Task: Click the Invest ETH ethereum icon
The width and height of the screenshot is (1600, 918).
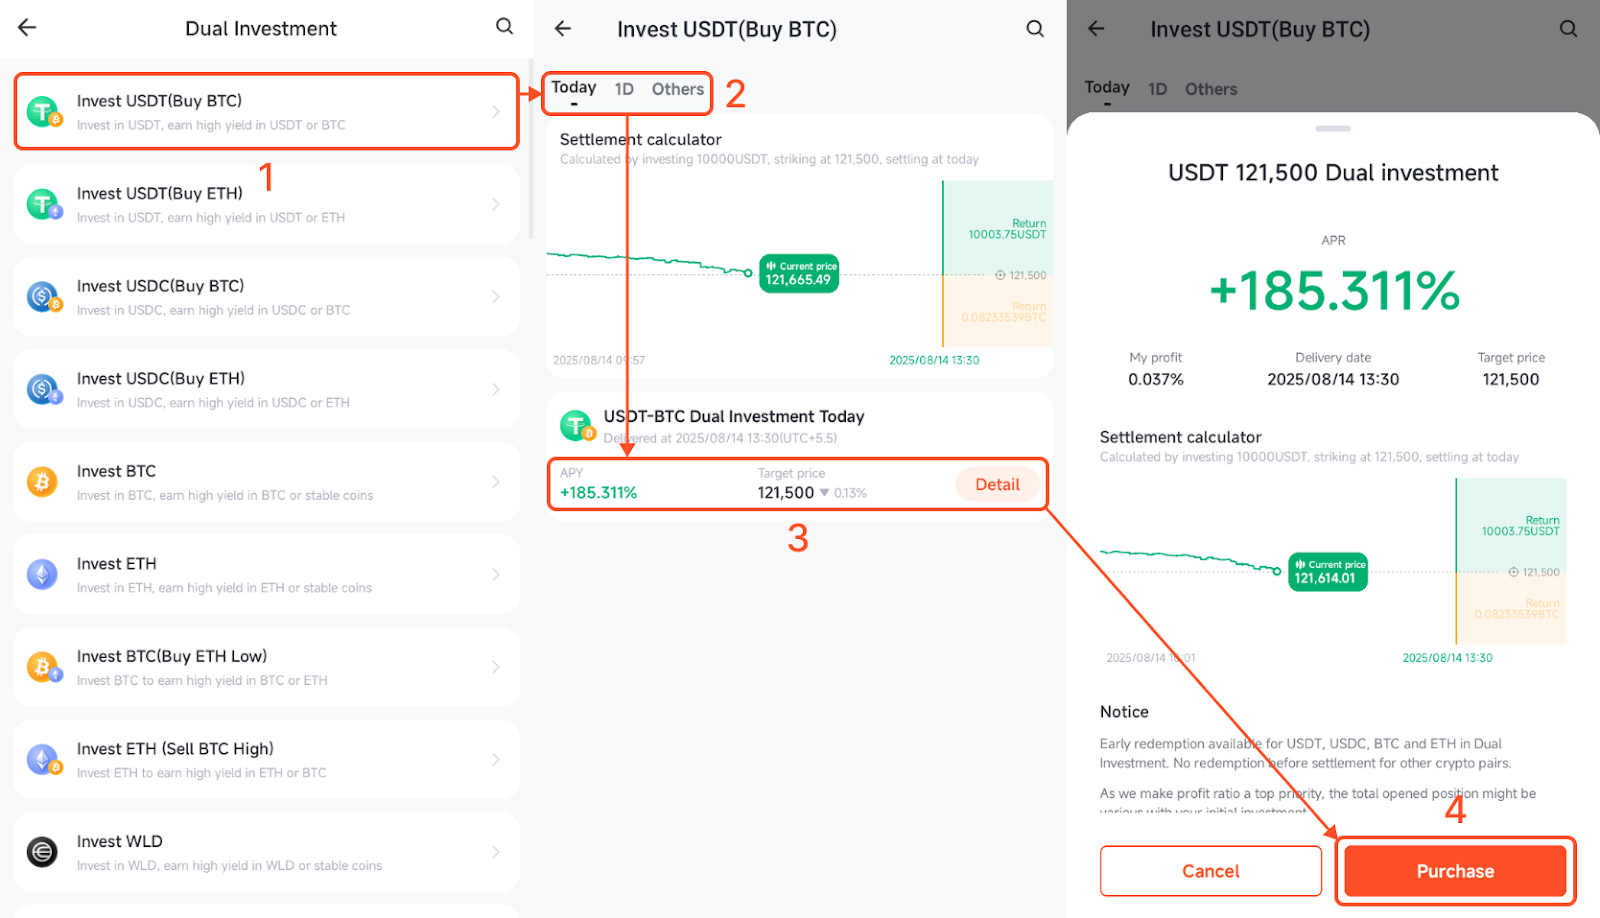Action: click(42, 574)
